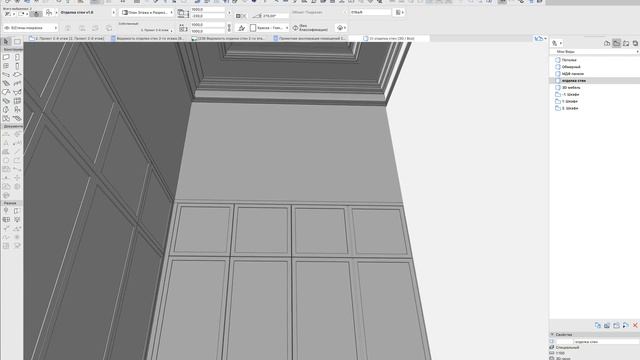
Task: Click the top dimension field showing 1000.0
Action: (208, 9)
